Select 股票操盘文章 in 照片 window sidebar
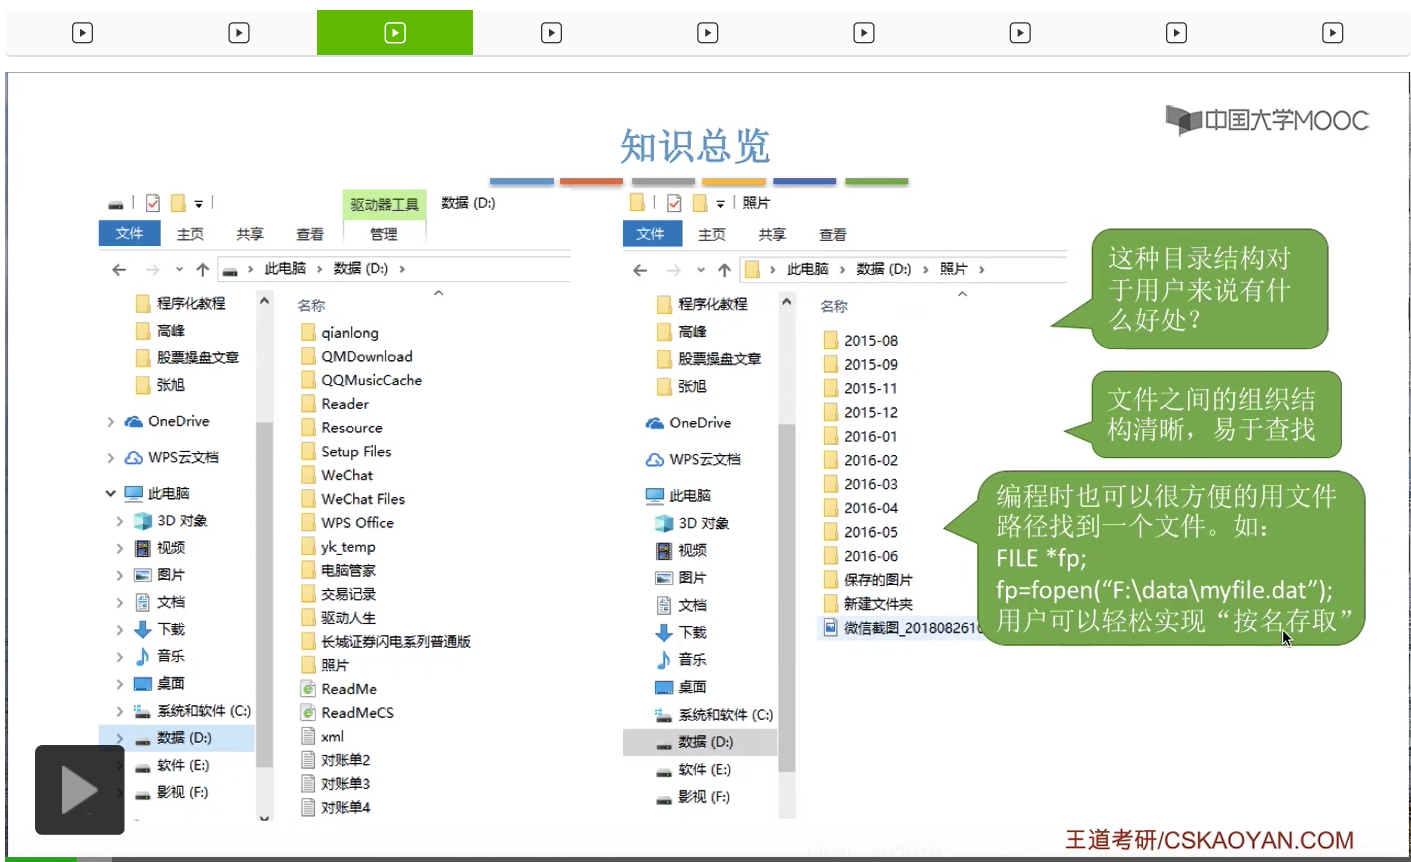 [708, 359]
